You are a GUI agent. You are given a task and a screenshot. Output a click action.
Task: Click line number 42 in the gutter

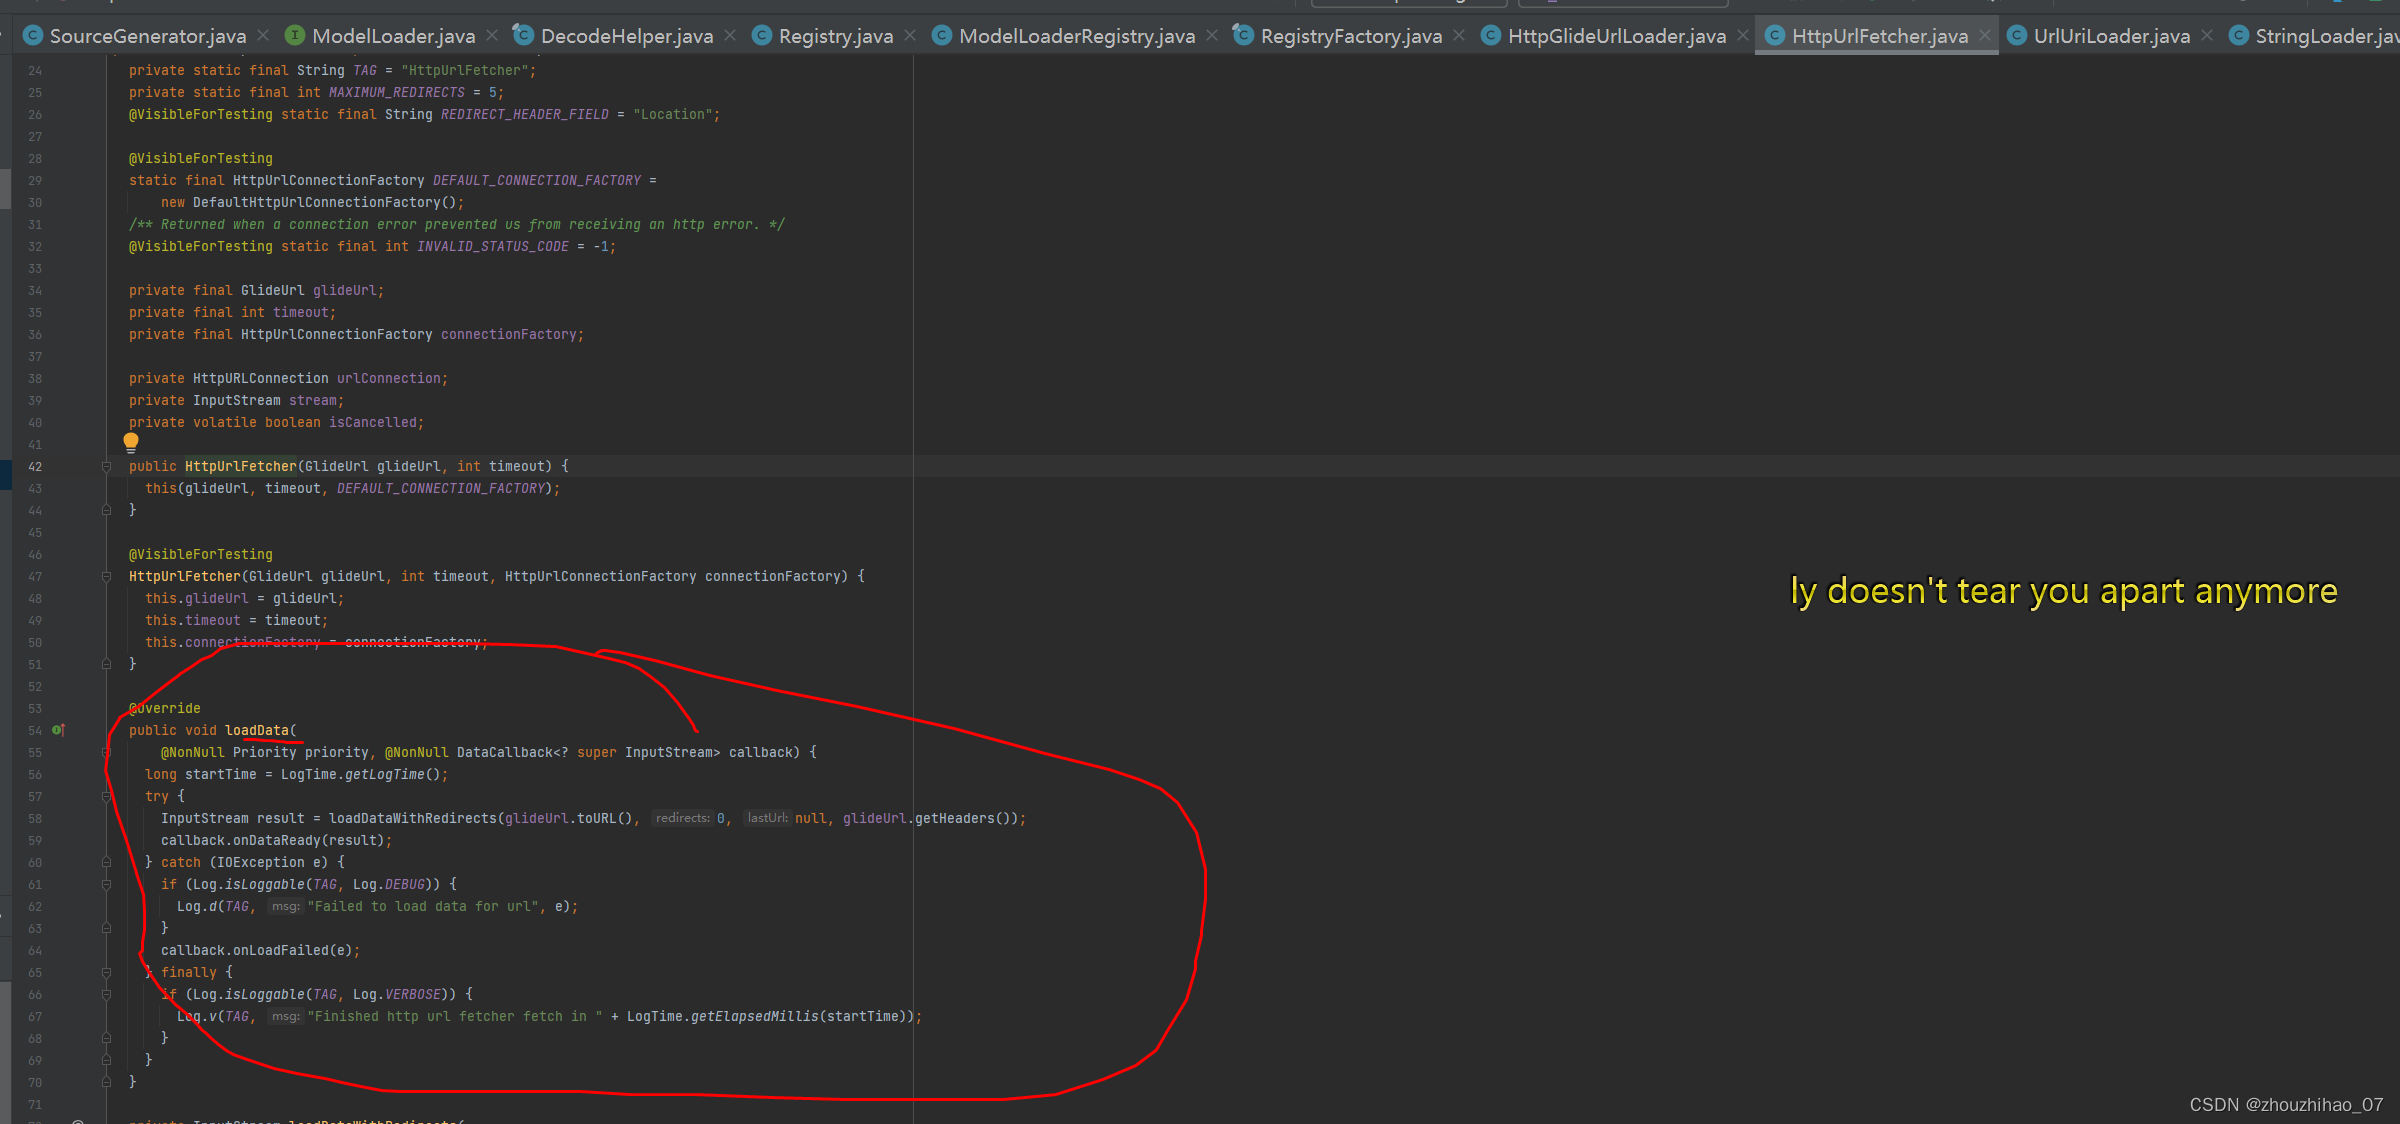click(x=35, y=466)
